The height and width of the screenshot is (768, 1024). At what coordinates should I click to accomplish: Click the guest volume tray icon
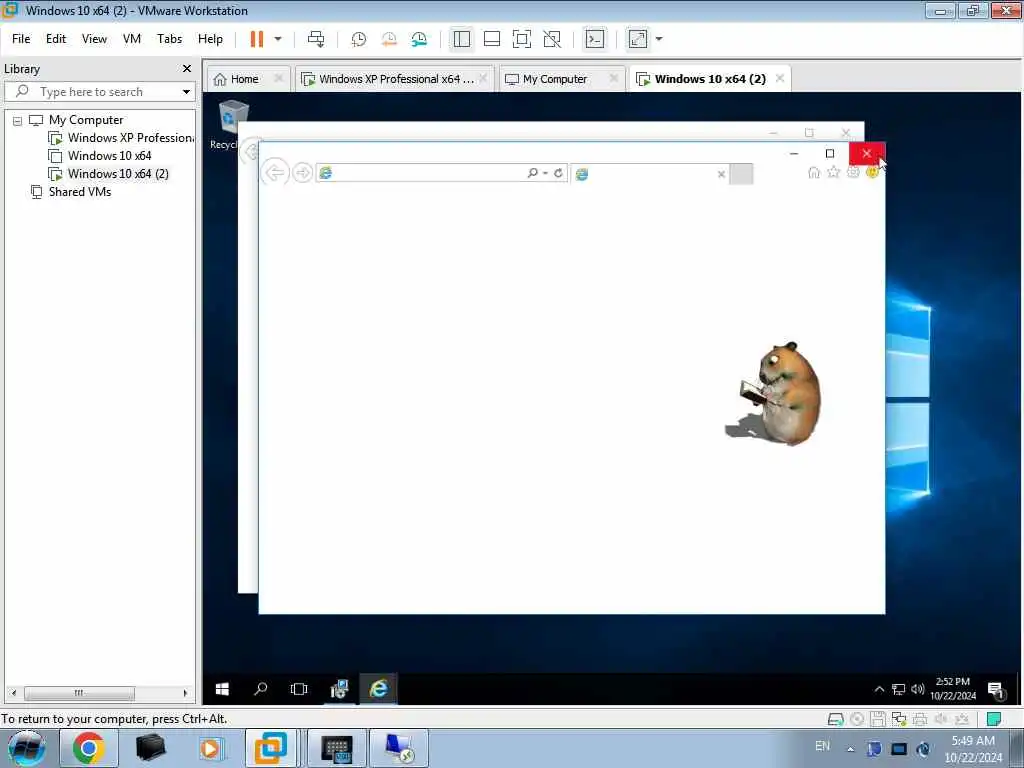(x=918, y=689)
